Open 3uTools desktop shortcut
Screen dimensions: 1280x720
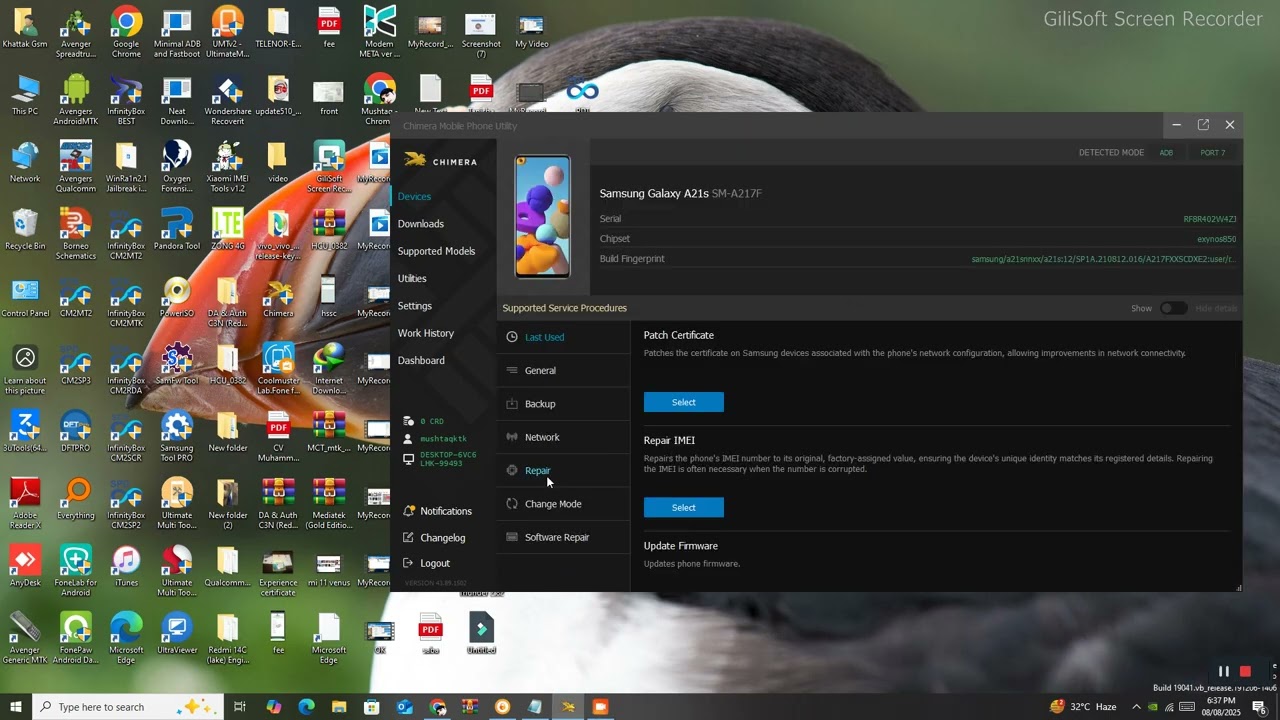tap(25, 430)
